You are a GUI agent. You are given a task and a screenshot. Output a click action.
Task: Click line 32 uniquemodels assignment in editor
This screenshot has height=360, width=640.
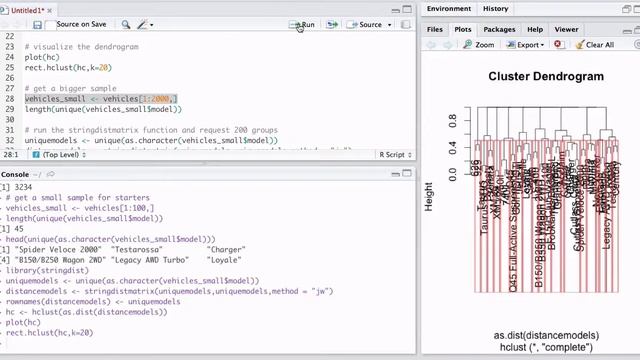(151, 140)
